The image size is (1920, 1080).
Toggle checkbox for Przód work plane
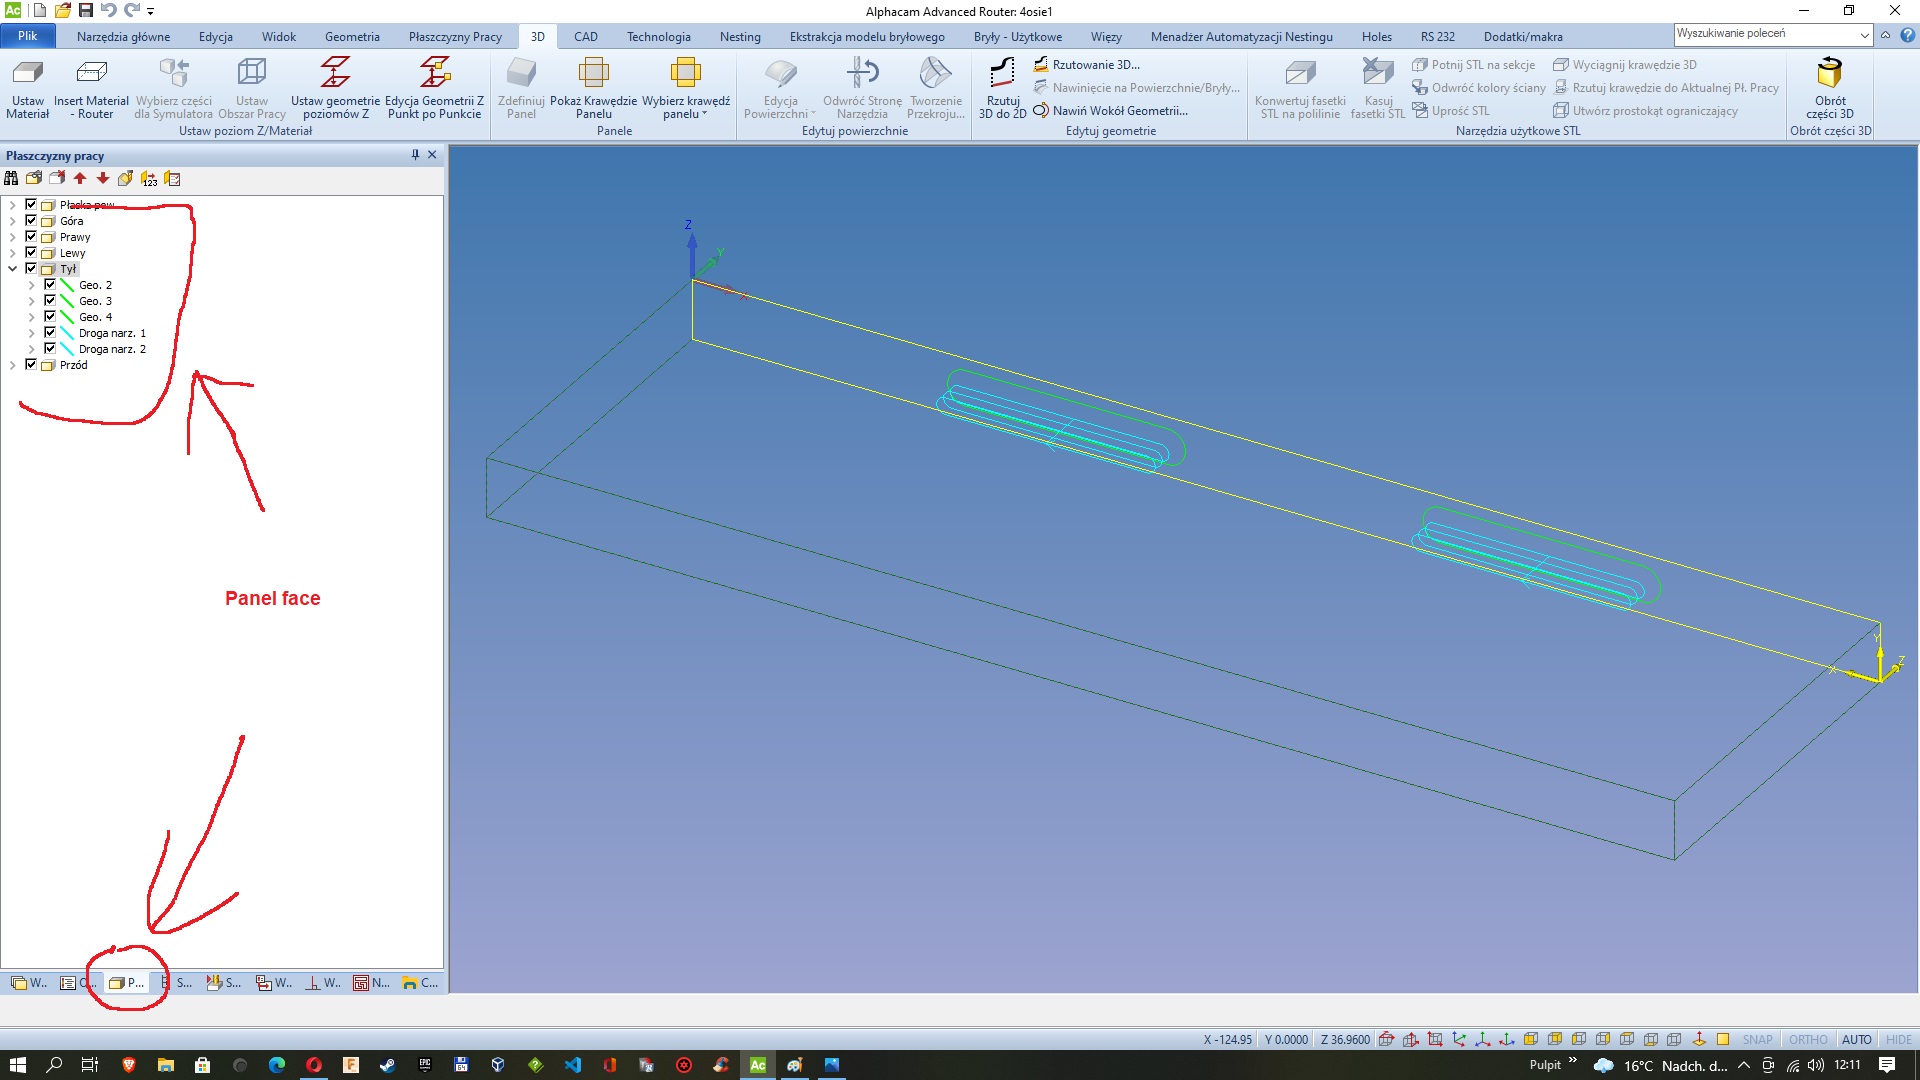(x=31, y=364)
